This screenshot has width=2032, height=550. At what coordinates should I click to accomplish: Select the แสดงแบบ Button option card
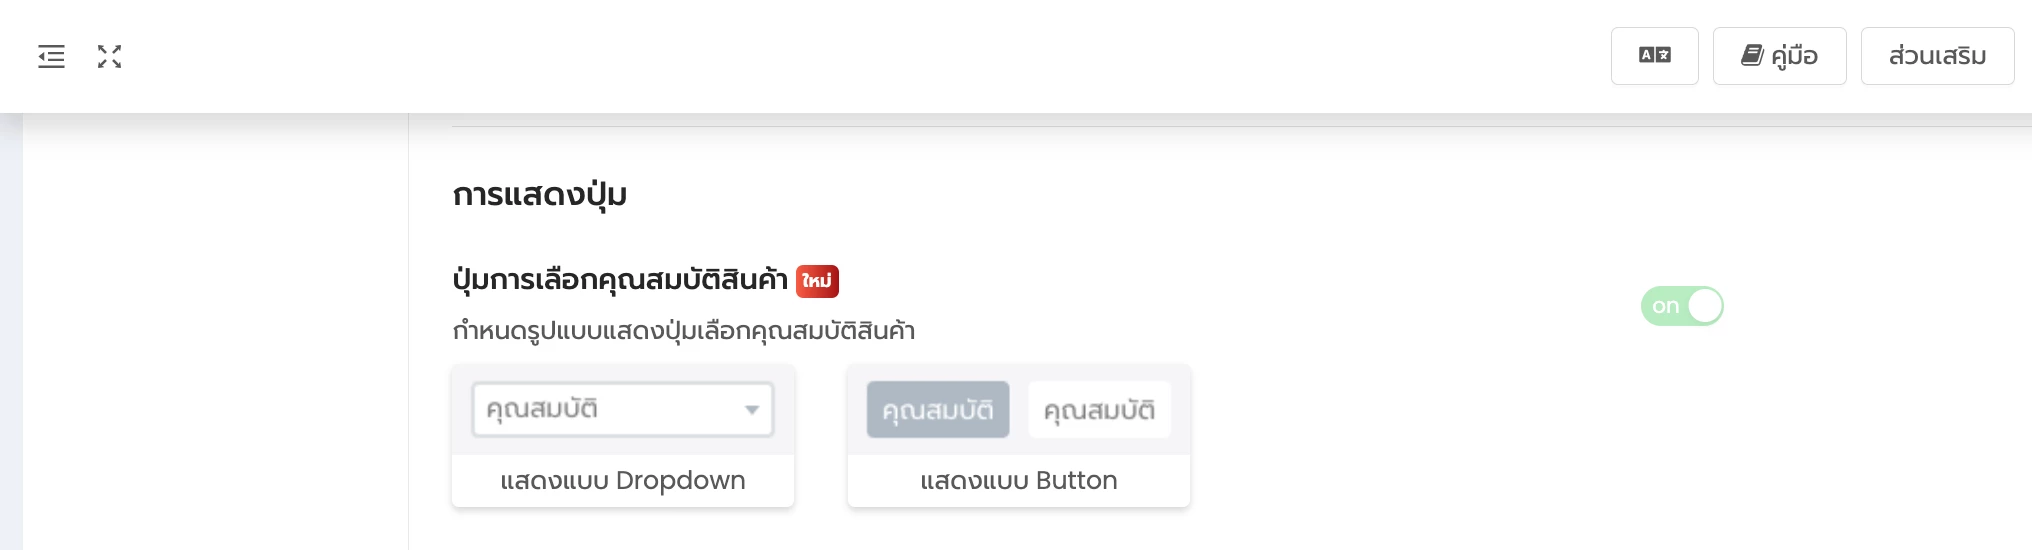coord(1019,436)
